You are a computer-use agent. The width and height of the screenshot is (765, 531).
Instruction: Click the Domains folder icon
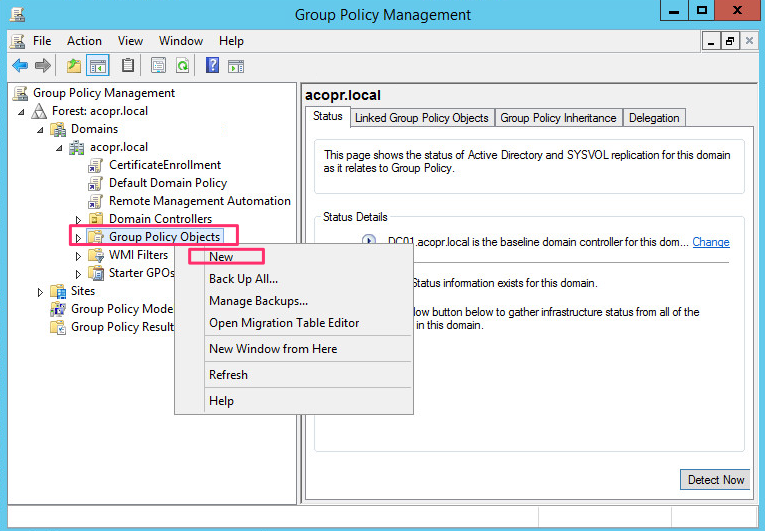pos(58,129)
